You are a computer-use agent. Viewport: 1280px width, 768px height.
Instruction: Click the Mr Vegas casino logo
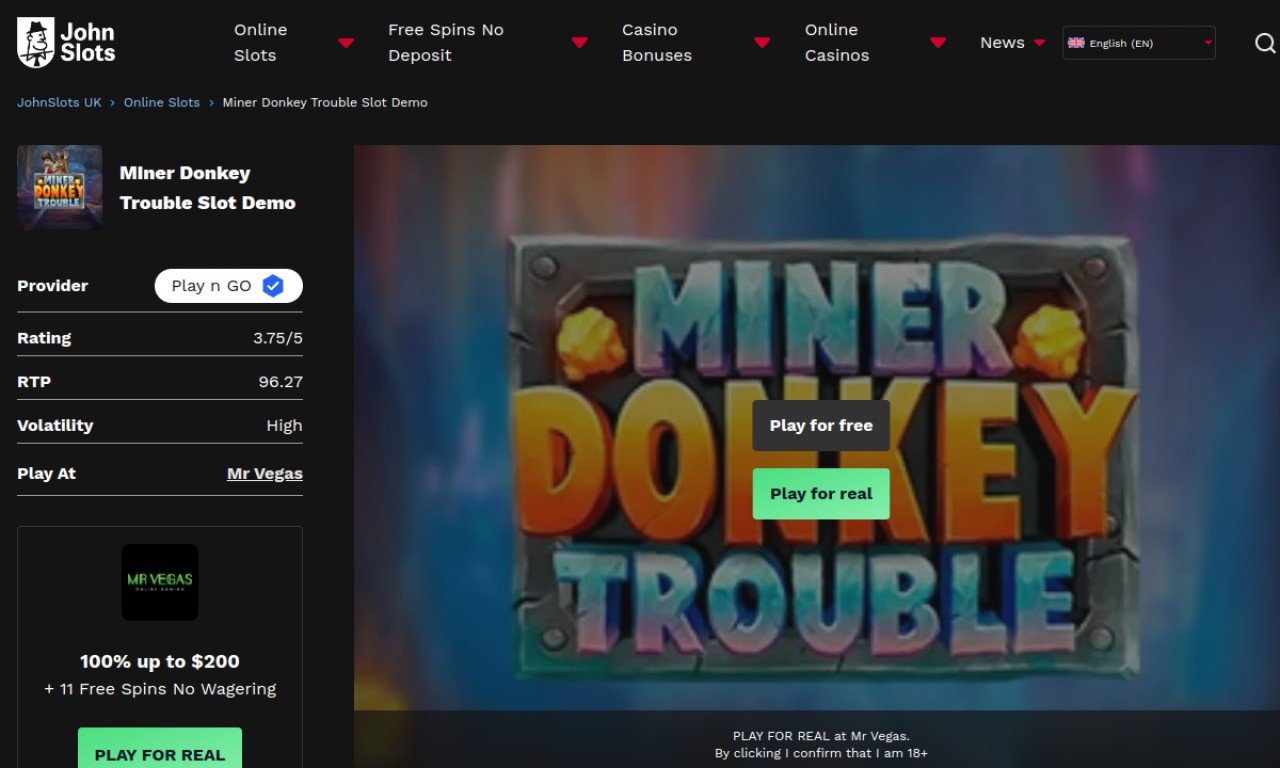[x=160, y=582]
